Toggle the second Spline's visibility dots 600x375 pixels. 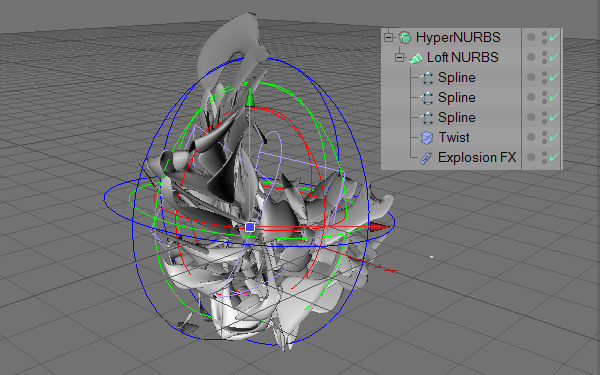click(x=545, y=97)
